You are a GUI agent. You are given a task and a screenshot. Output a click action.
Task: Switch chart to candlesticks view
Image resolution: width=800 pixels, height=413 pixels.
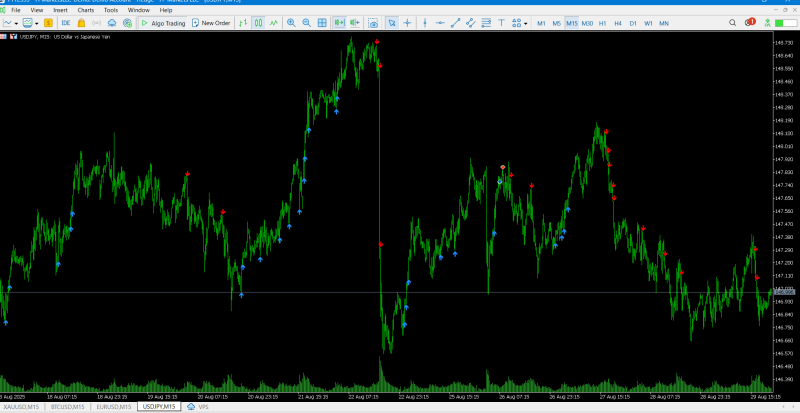point(258,23)
